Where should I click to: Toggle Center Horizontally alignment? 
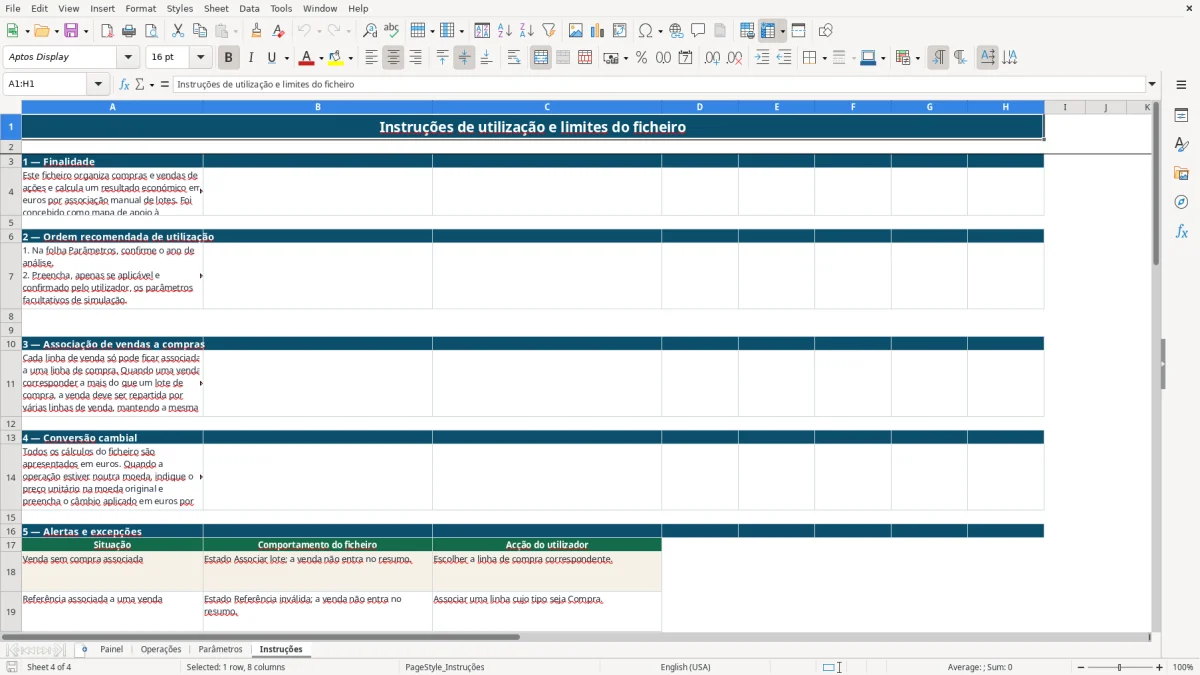click(x=393, y=58)
